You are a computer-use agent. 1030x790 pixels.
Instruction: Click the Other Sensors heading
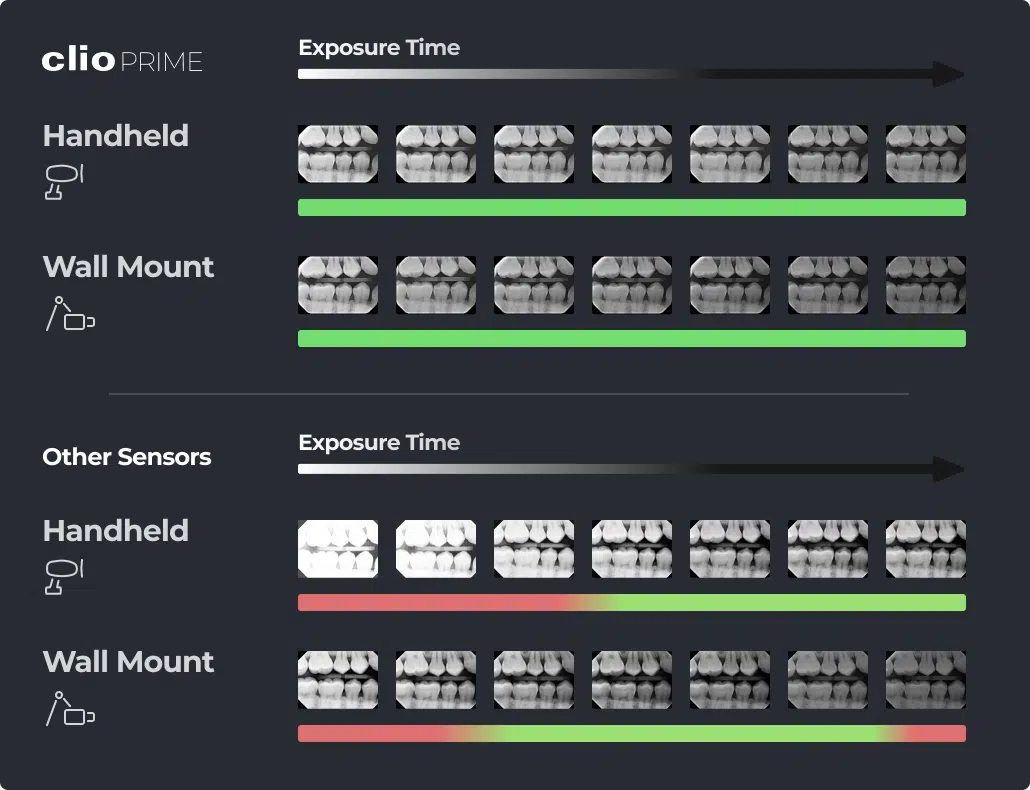click(127, 457)
